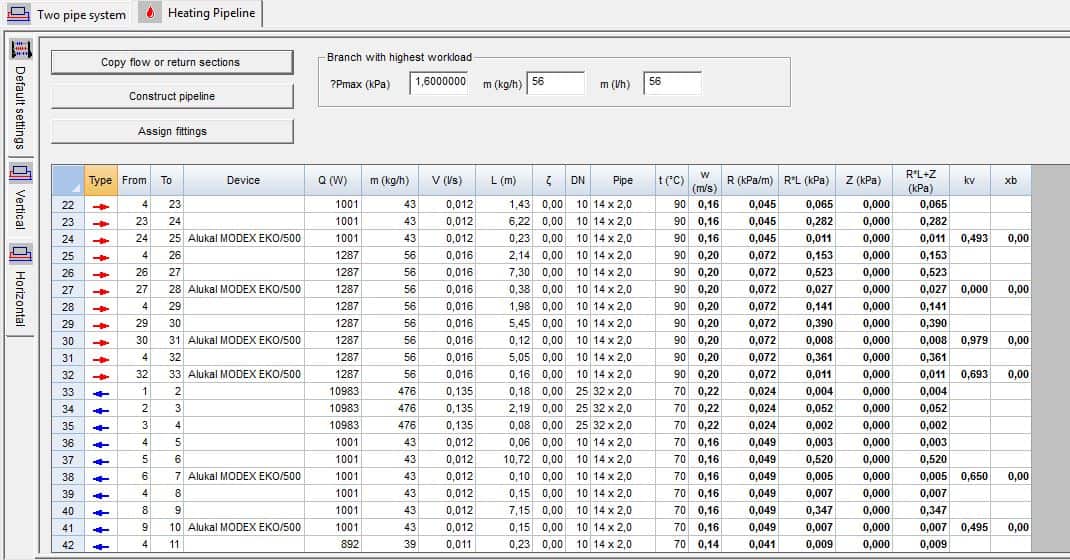The width and height of the screenshot is (1070, 560).
Task: Click the Construct pipeline button
Action: 172,97
